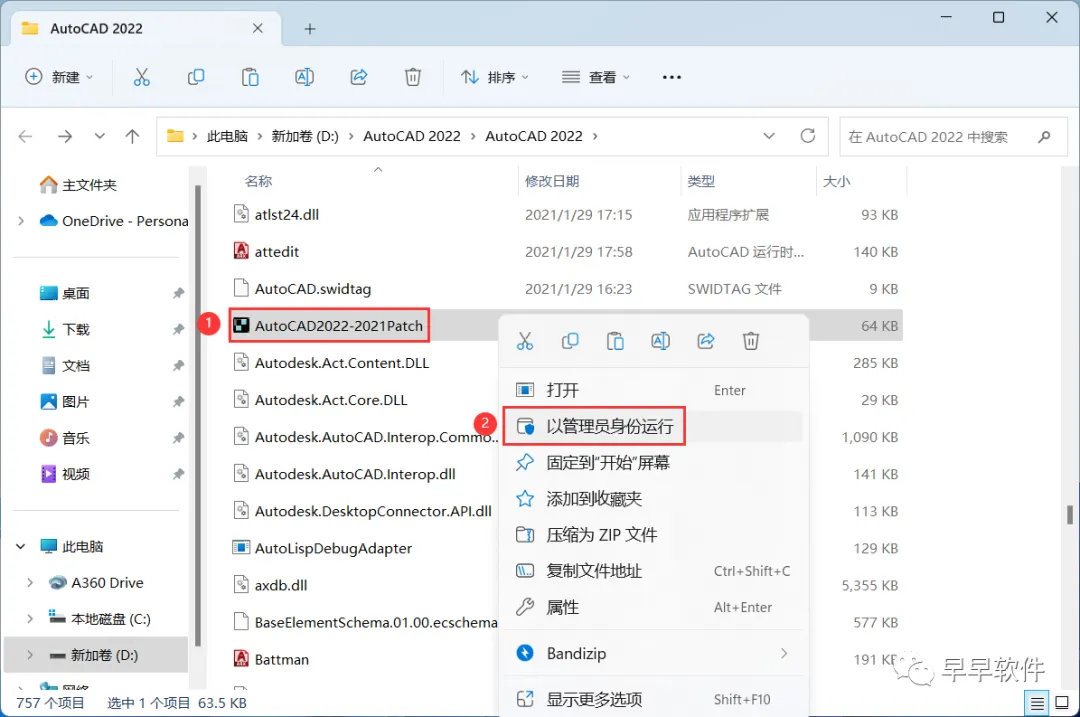Click the file list vertical scrollbar thumb
The height and width of the screenshot is (717, 1080).
point(1069,515)
